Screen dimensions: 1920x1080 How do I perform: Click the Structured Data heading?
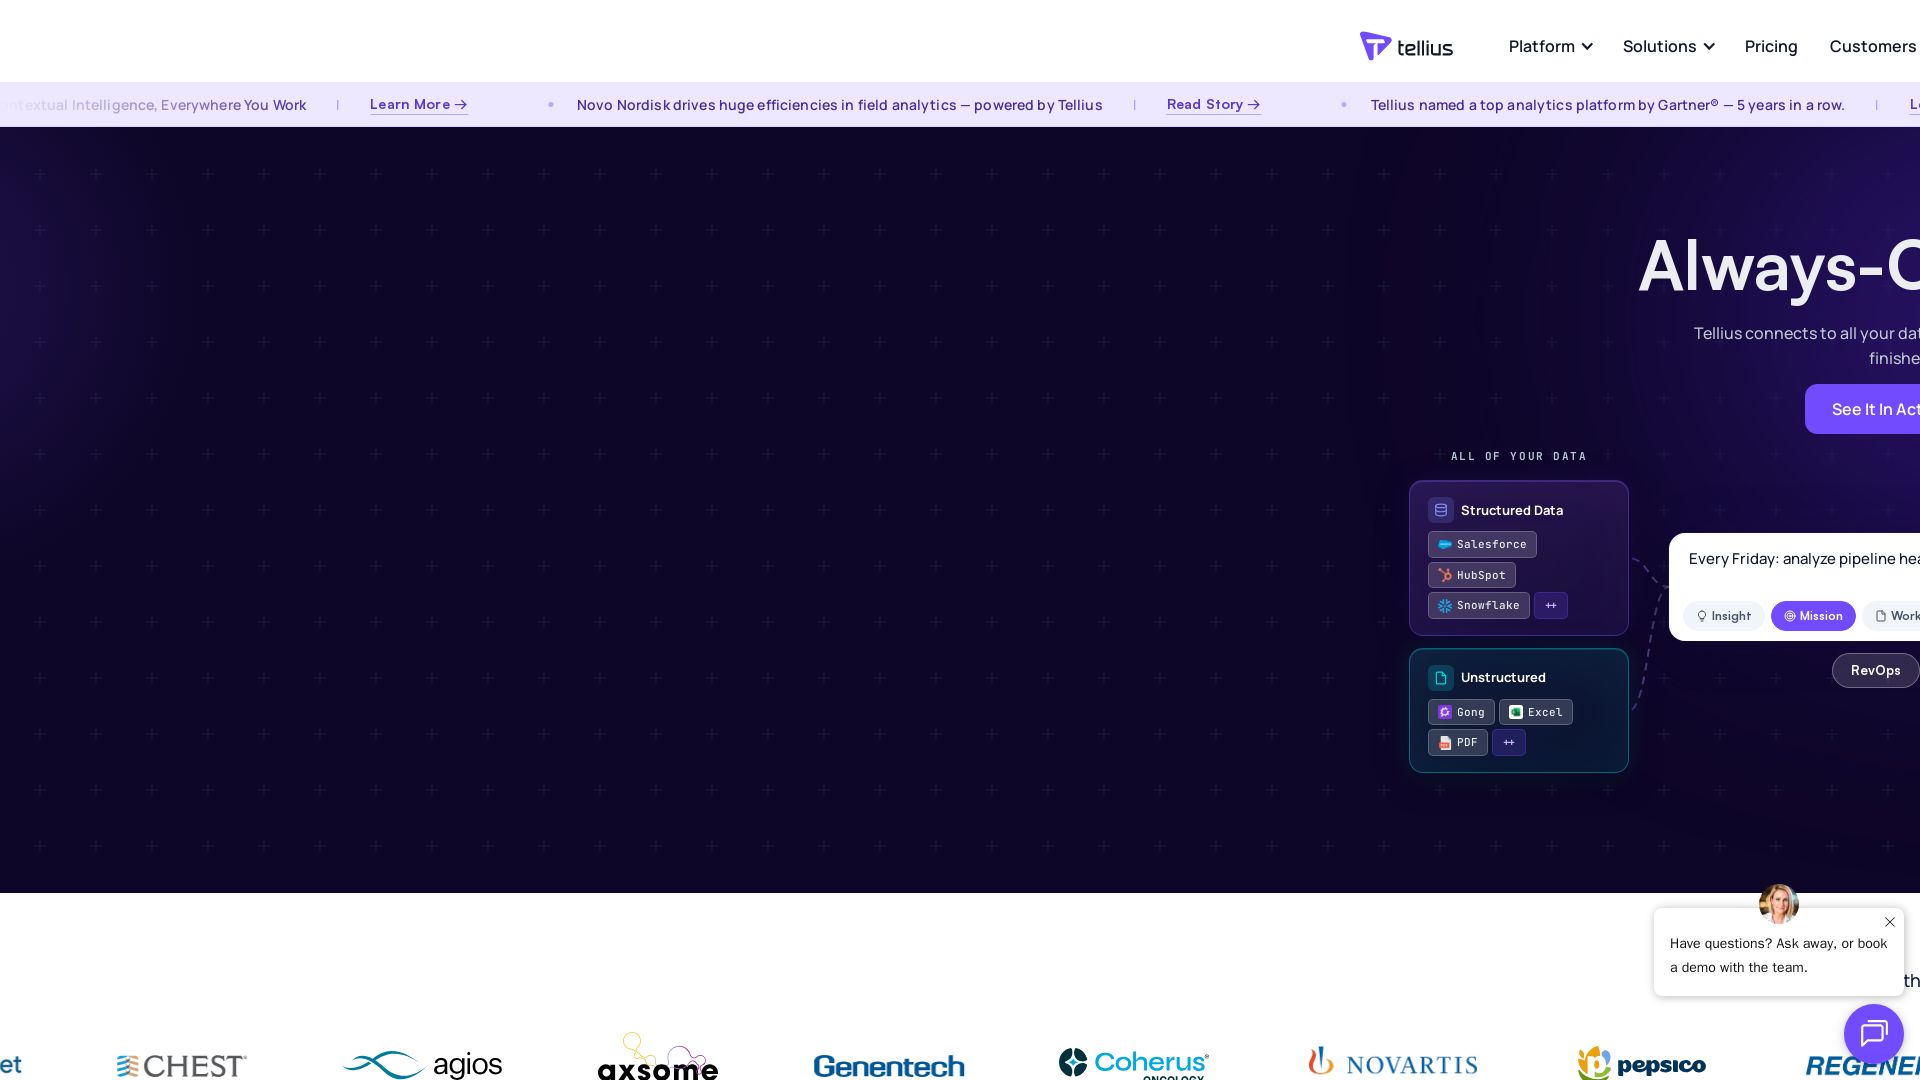[1511, 510]
